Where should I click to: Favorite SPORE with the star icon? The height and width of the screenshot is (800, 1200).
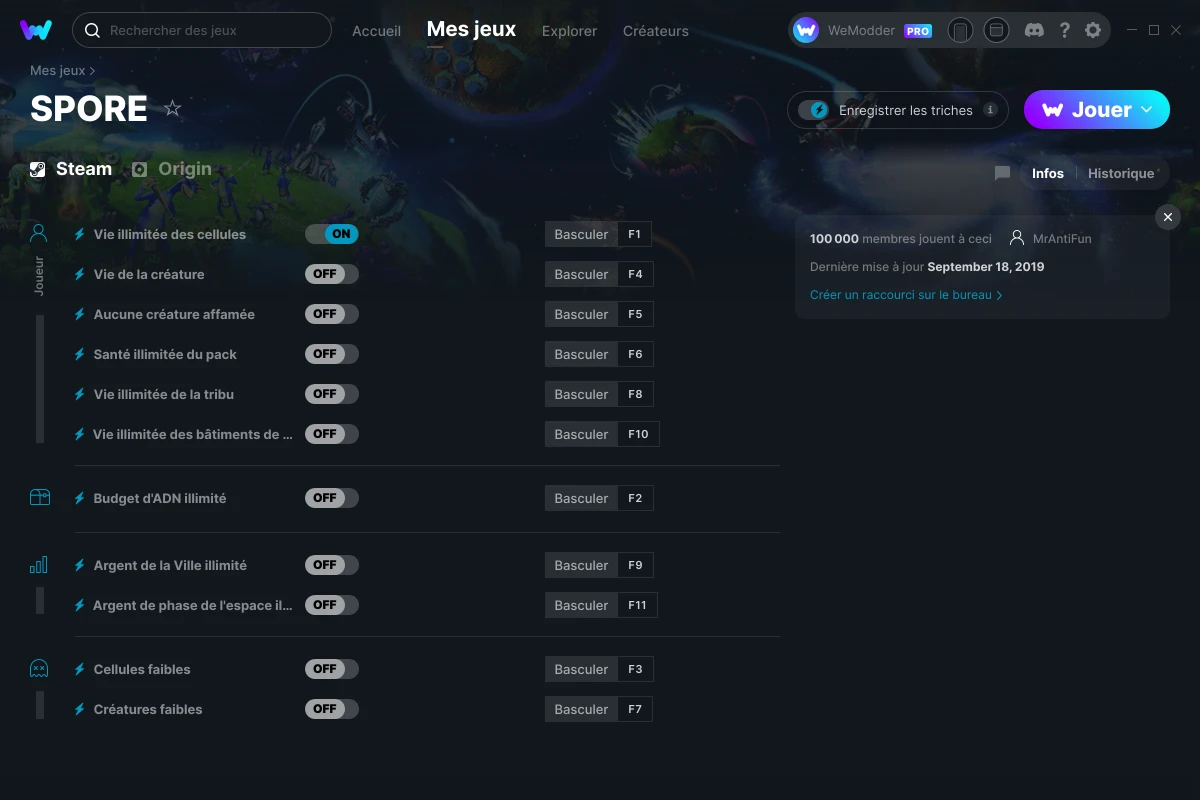[x=173, y=108]
